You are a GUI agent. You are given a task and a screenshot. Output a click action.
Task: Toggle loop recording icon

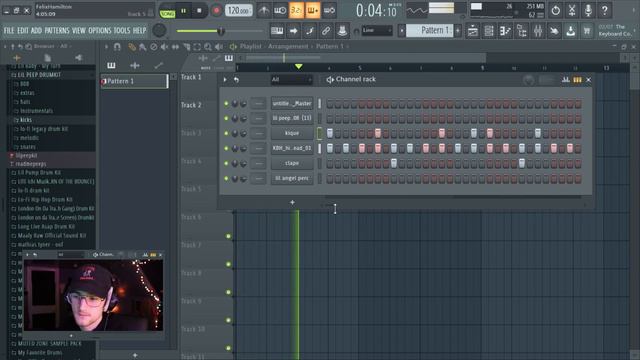329,11
